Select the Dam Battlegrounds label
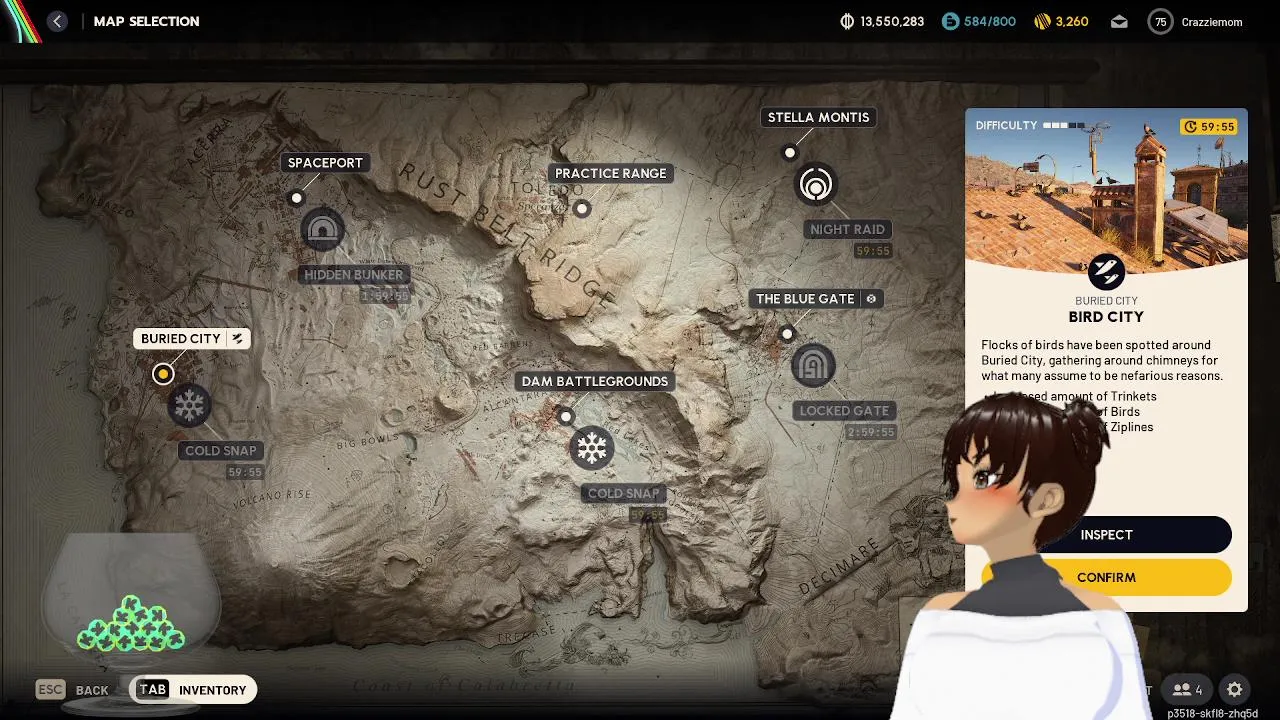Image resolution: width=1280 pixels, height=720 pixels. pos(595,381)
